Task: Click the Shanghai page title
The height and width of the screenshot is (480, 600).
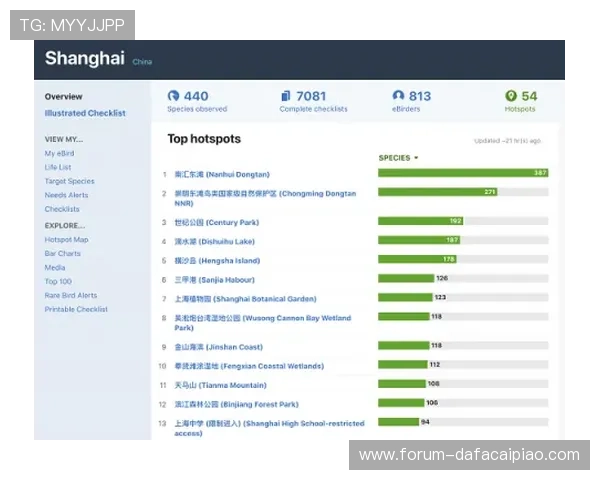Action: click(85, 59)
